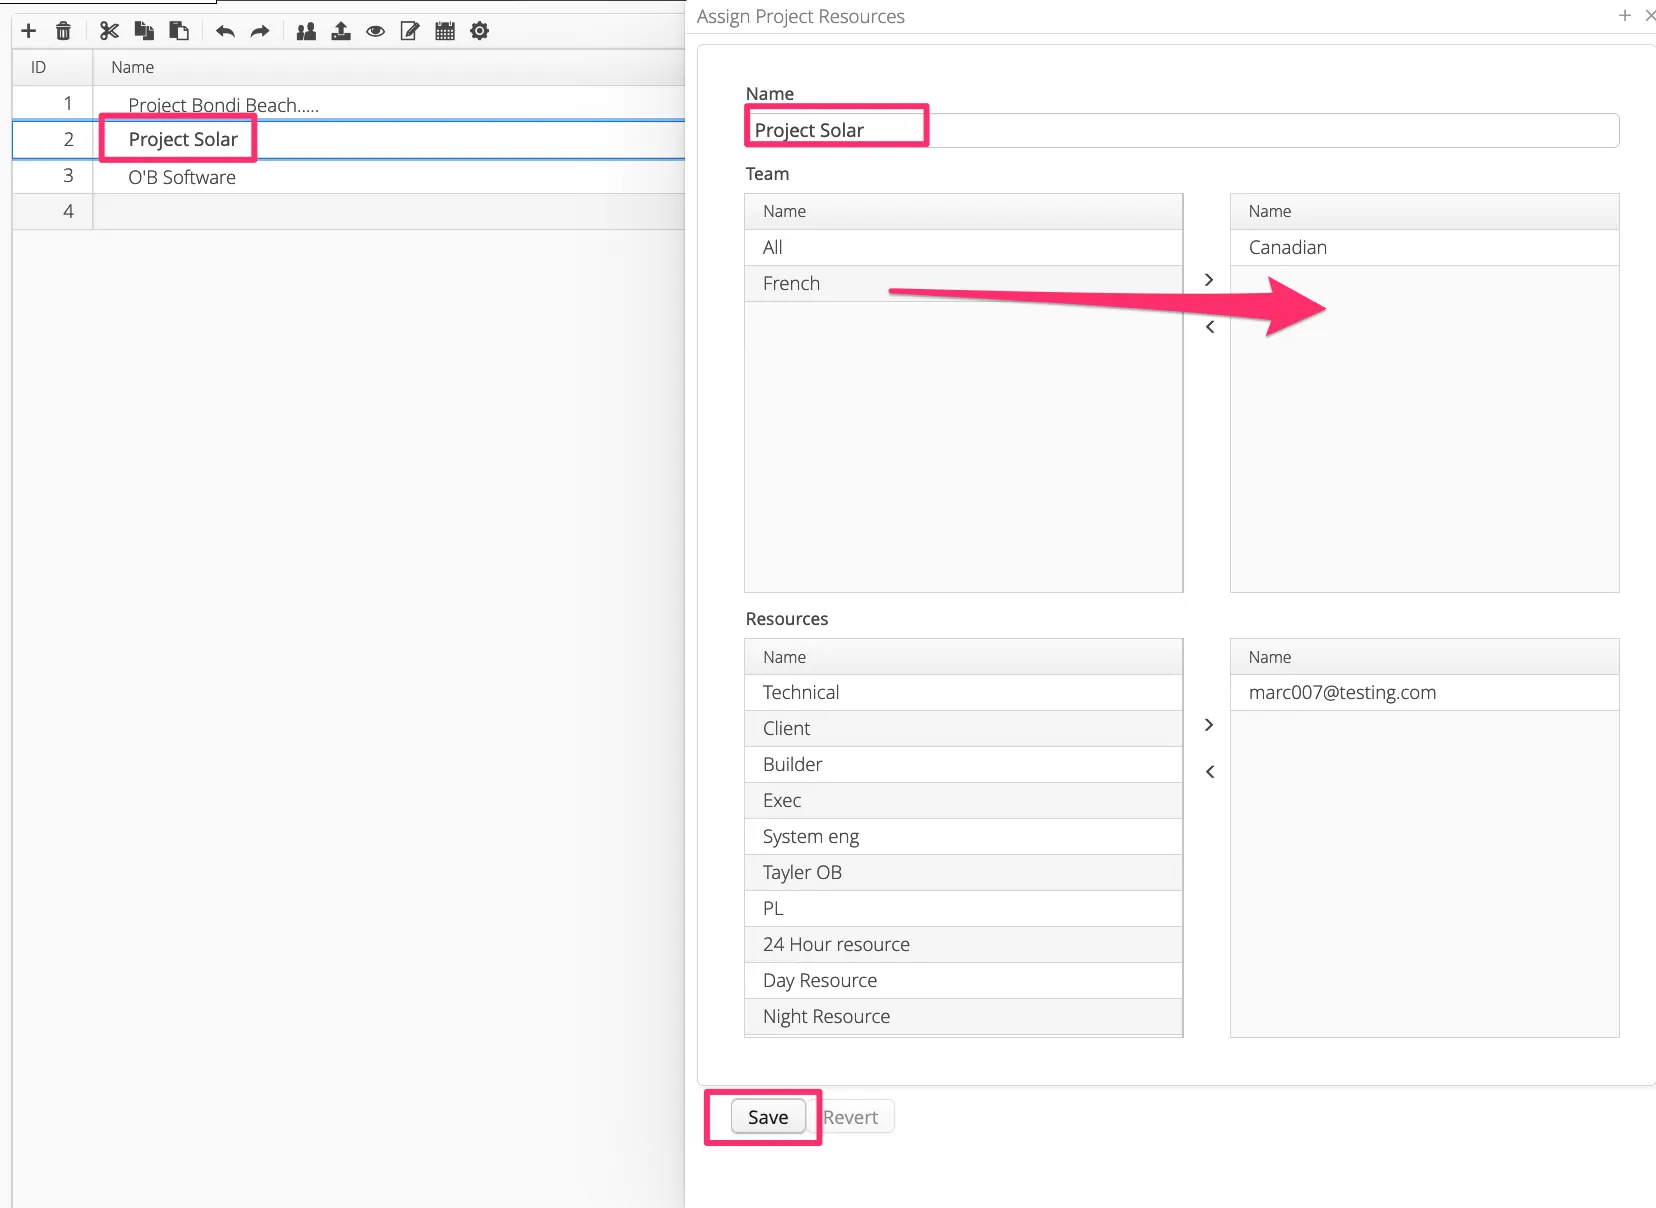Select the Tayler OB resource

[x=964, y=873]
